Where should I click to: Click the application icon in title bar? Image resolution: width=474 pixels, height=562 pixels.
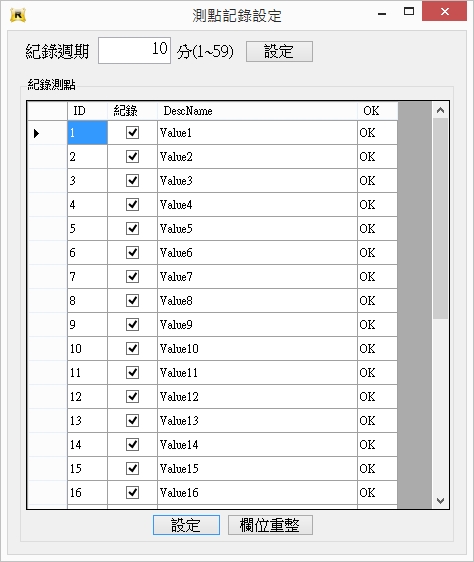(18, 15)
